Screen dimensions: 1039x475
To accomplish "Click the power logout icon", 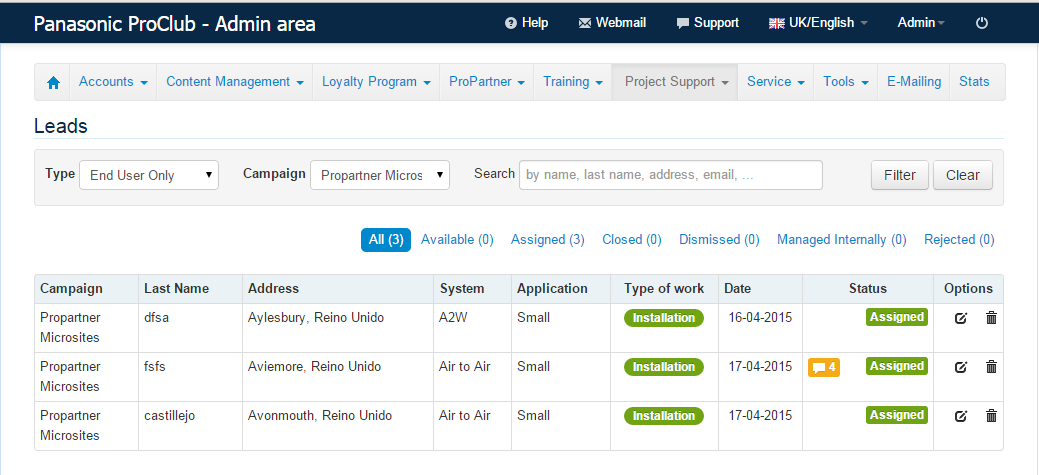I will coord(982,23).
